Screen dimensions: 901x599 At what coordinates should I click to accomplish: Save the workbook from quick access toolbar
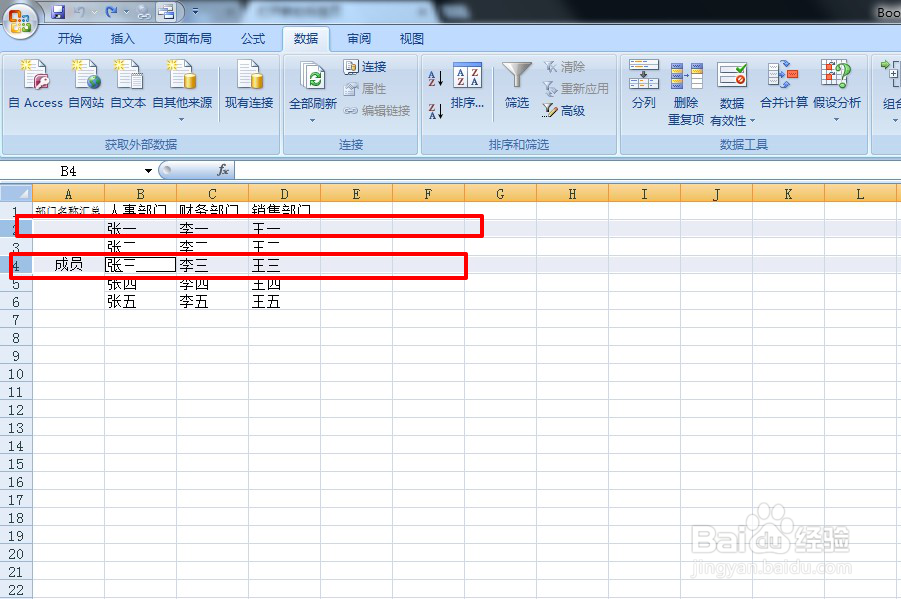tap(58, 11)
